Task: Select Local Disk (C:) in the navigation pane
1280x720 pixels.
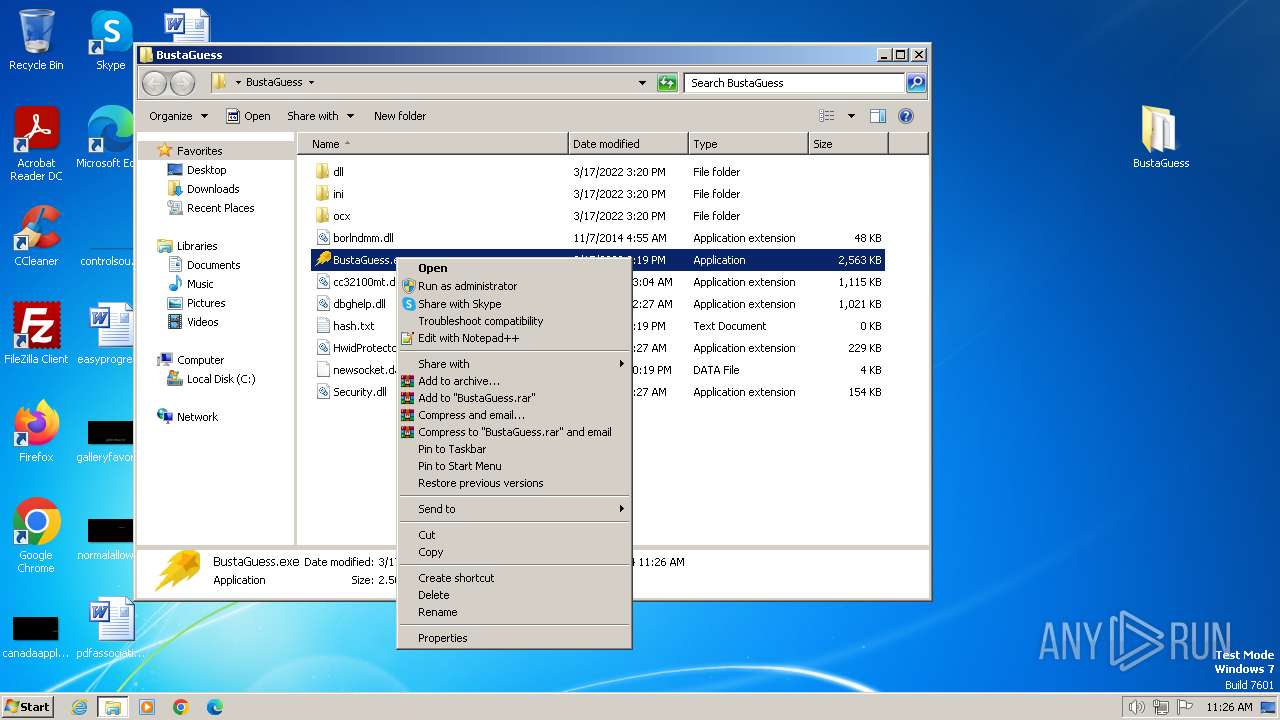Action: click(220, 379)
